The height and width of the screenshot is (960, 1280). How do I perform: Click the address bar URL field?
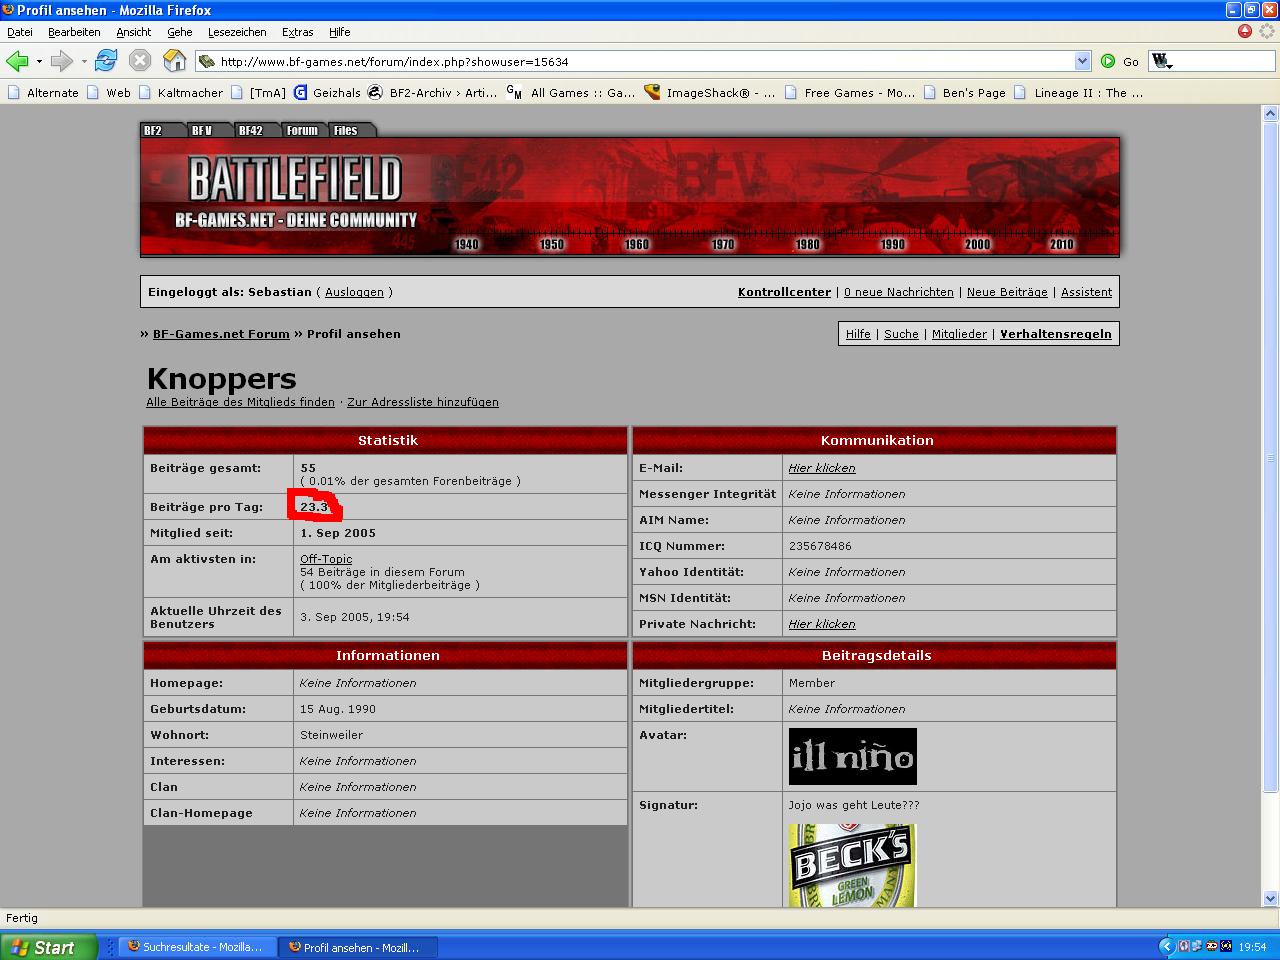pos(645,61)
